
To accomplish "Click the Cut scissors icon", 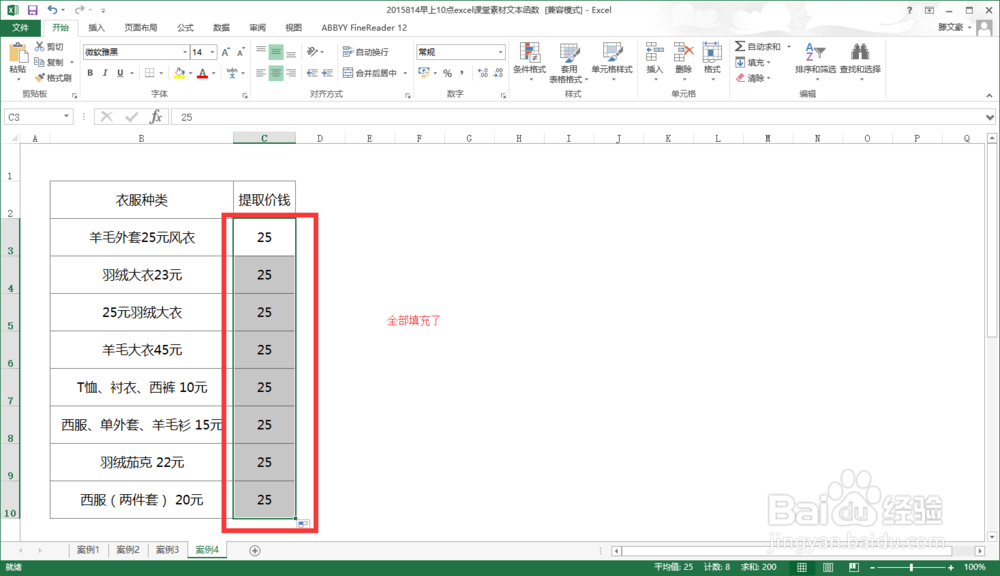I will (x=40, y=47).
